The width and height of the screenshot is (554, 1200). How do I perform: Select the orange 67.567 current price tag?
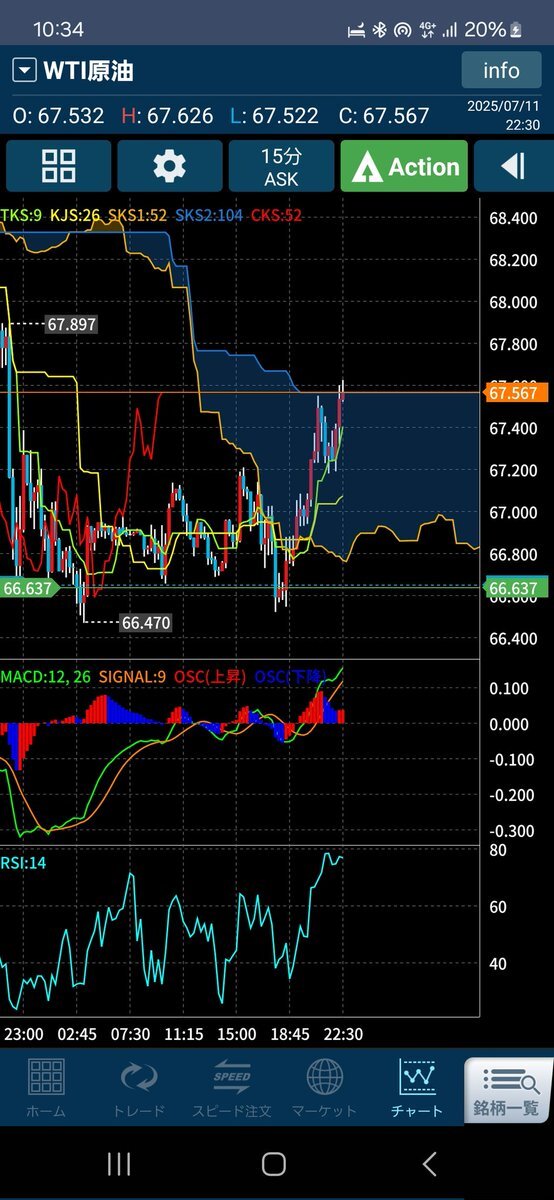(515, 393)
